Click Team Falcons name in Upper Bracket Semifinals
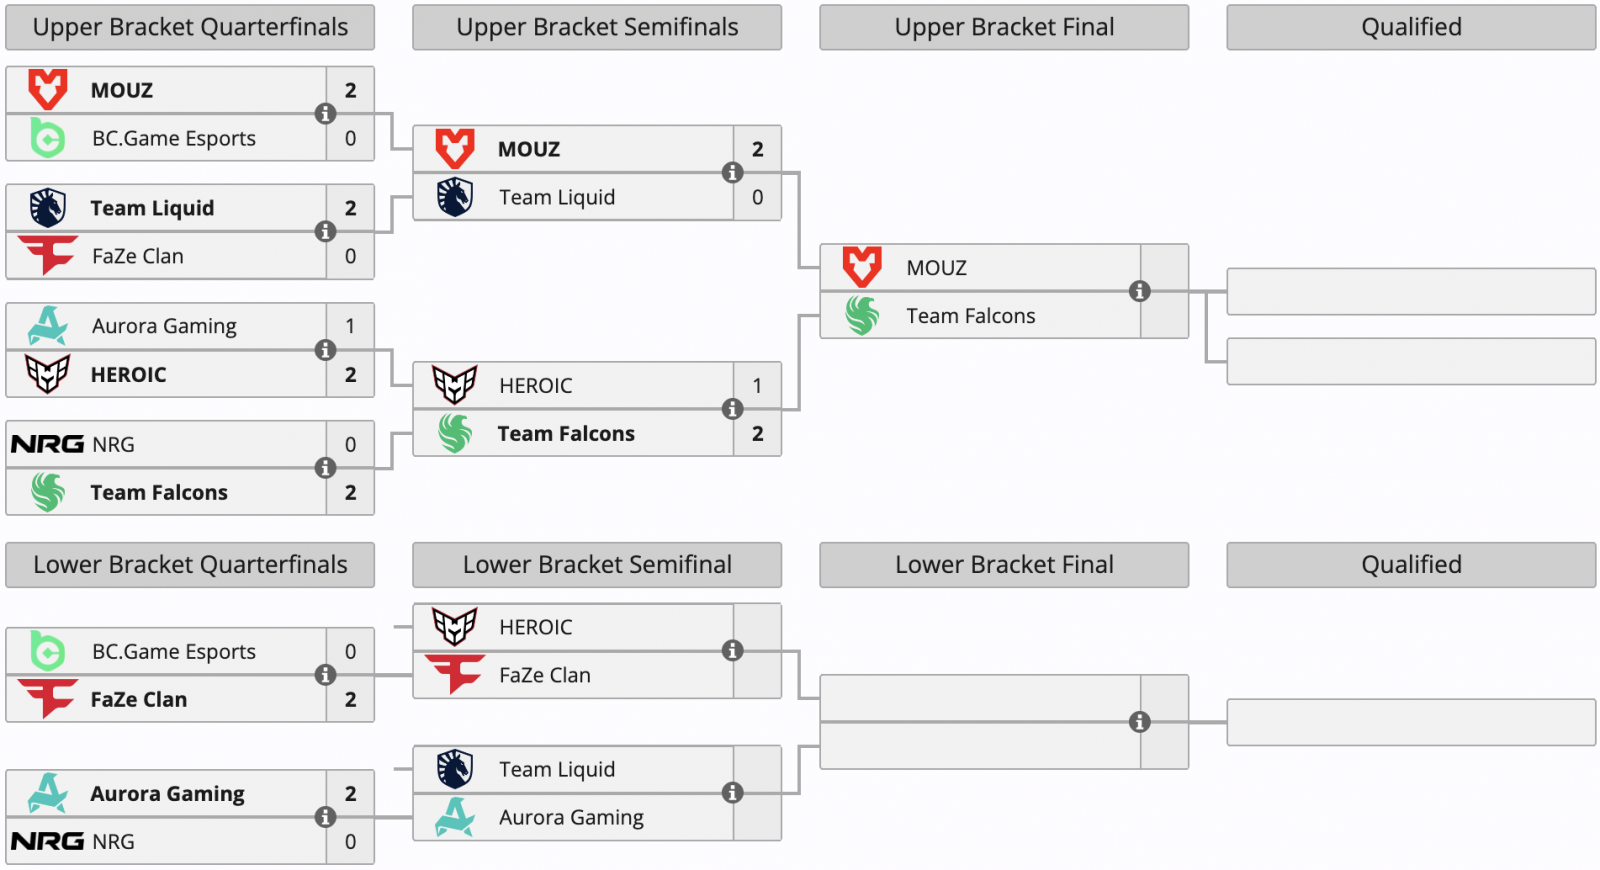The image size is (1600, 870). coord(566,434)
